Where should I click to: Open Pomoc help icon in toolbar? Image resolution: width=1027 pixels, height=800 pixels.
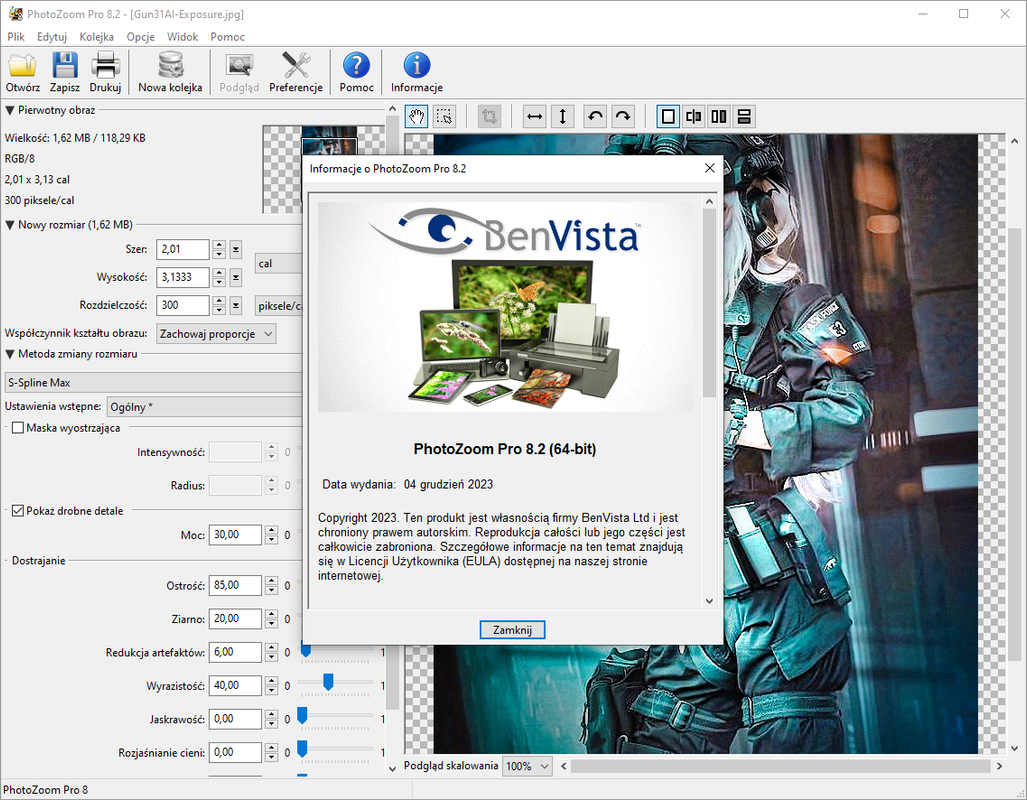pyautogui.click(x=356, y=72)
